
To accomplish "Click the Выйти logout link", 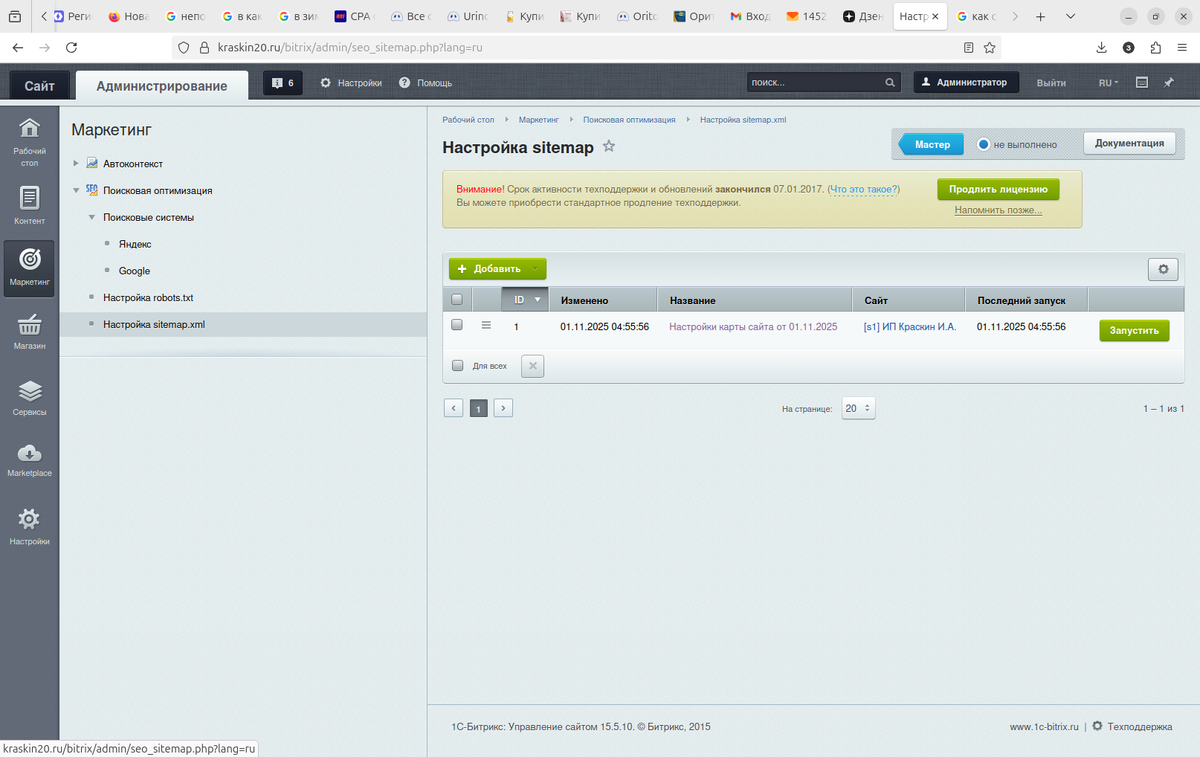I will (1051, 83).
